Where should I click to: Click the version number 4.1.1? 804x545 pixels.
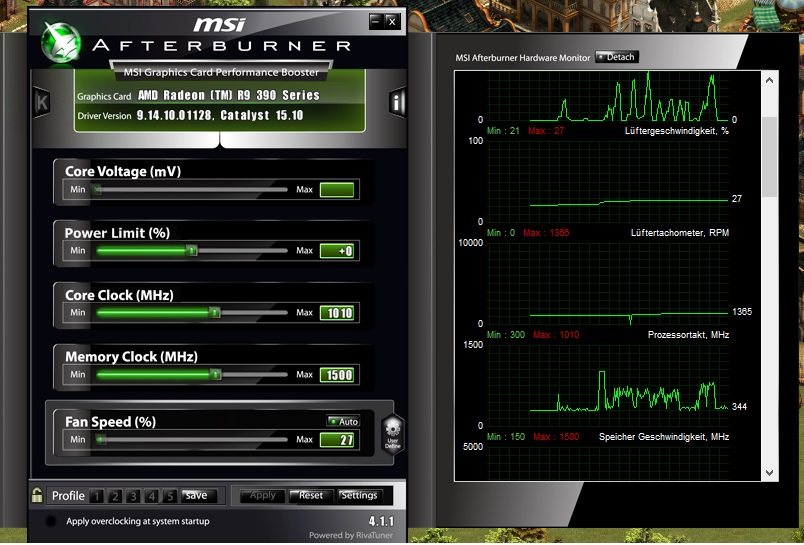[x=381, y=521]
